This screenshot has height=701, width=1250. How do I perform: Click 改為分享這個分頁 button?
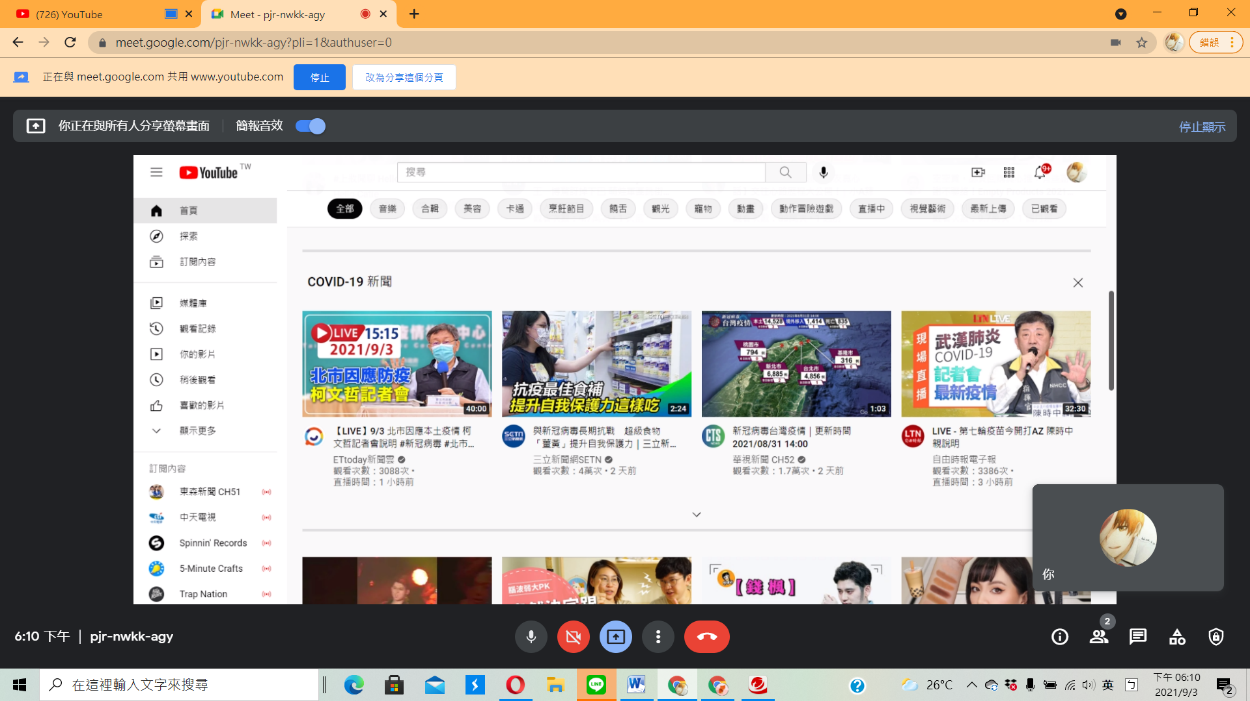pyautogui.click(x=404, y=77)
